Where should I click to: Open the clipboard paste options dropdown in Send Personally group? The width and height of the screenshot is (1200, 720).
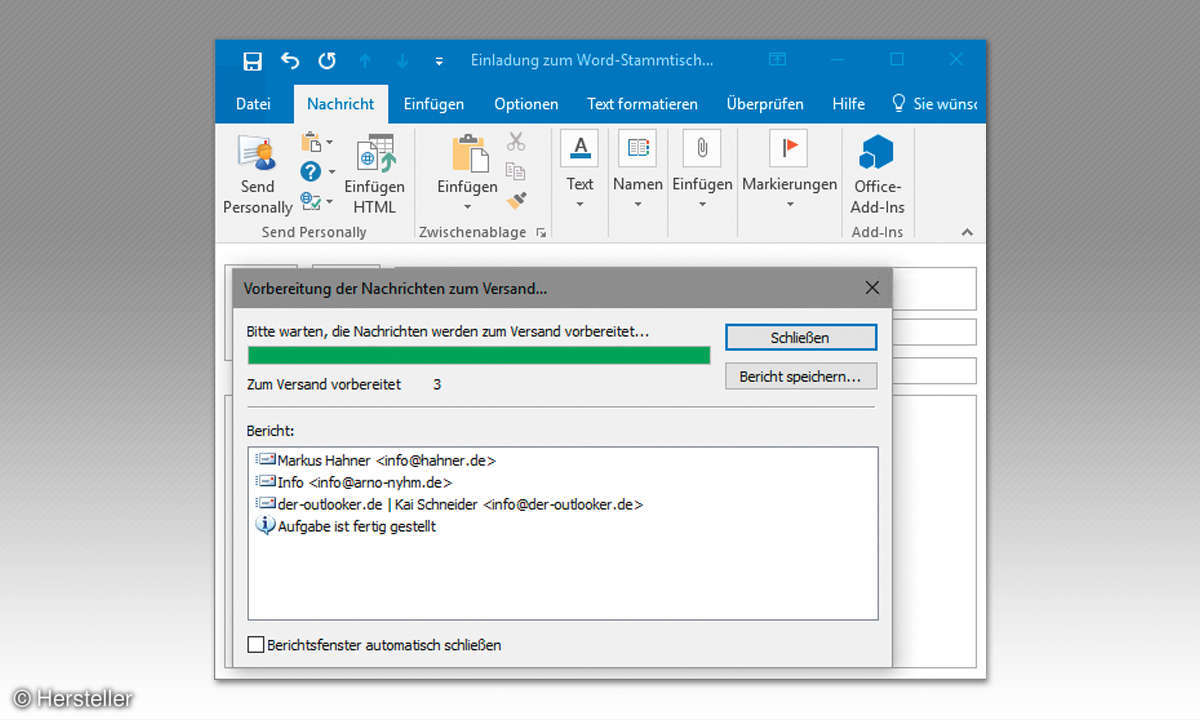[317, 143]
